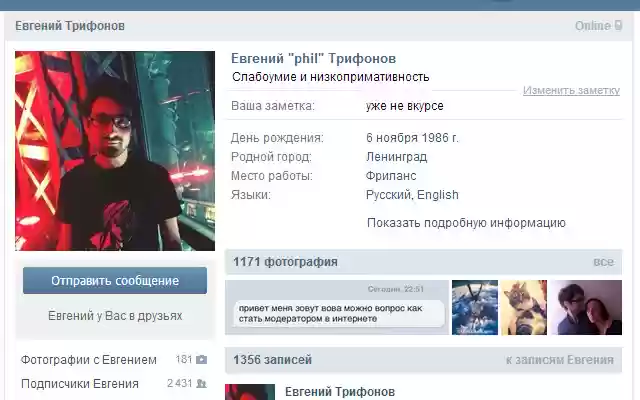Open the все link in photos header
640x400 pixels.
[x=604, y=262]
